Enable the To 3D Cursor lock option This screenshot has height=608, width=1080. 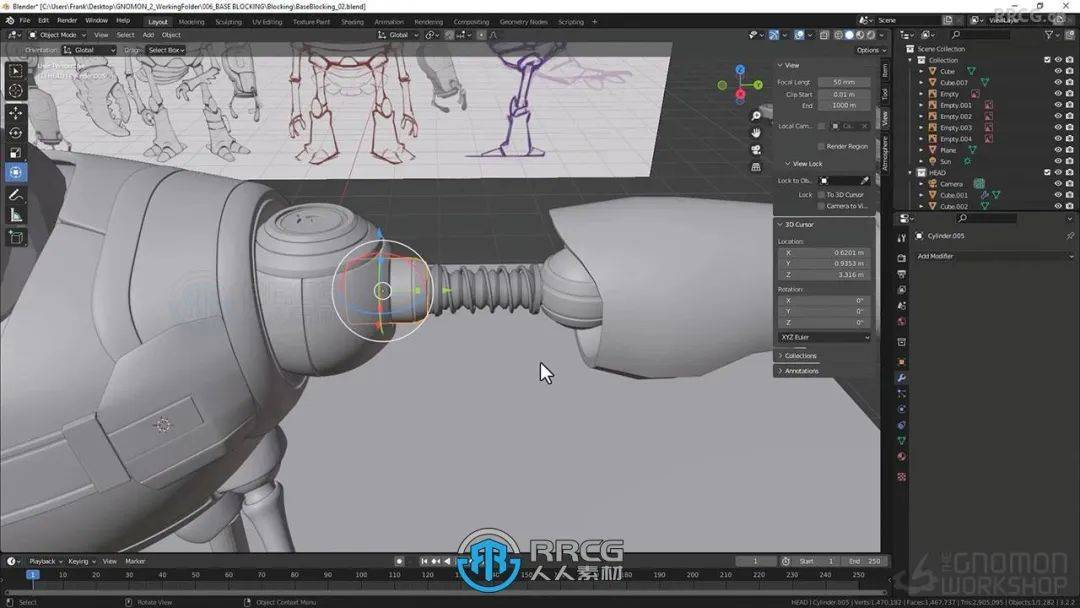point(822,194)
